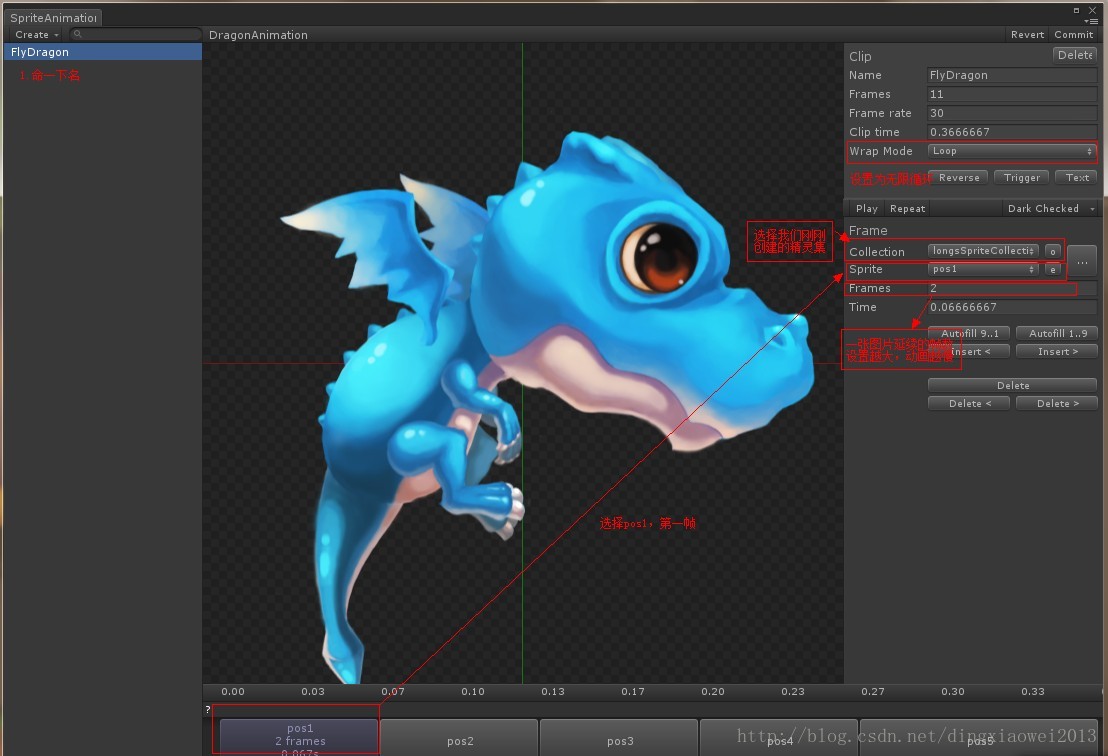Viewport: 1108px width, 756px height.
Task: Open the Sprite pos1 dropdown
Action: [983, 269]
